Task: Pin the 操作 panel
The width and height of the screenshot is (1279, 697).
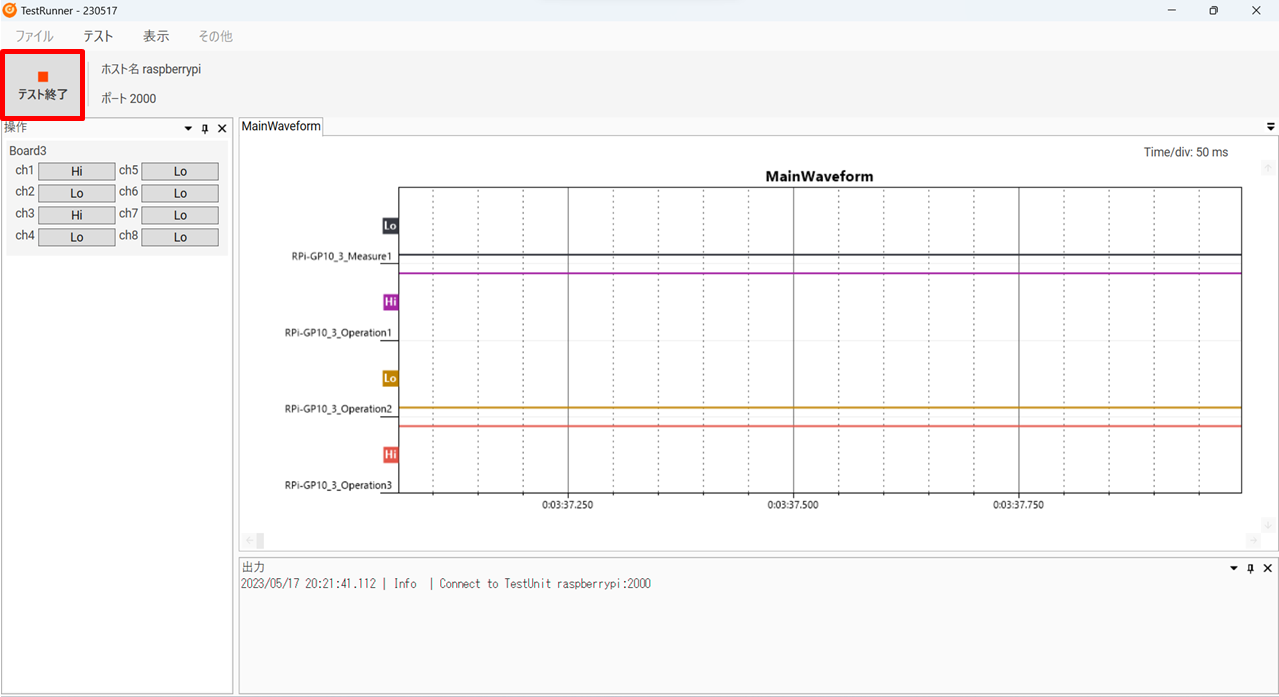Action: (205, 129)
